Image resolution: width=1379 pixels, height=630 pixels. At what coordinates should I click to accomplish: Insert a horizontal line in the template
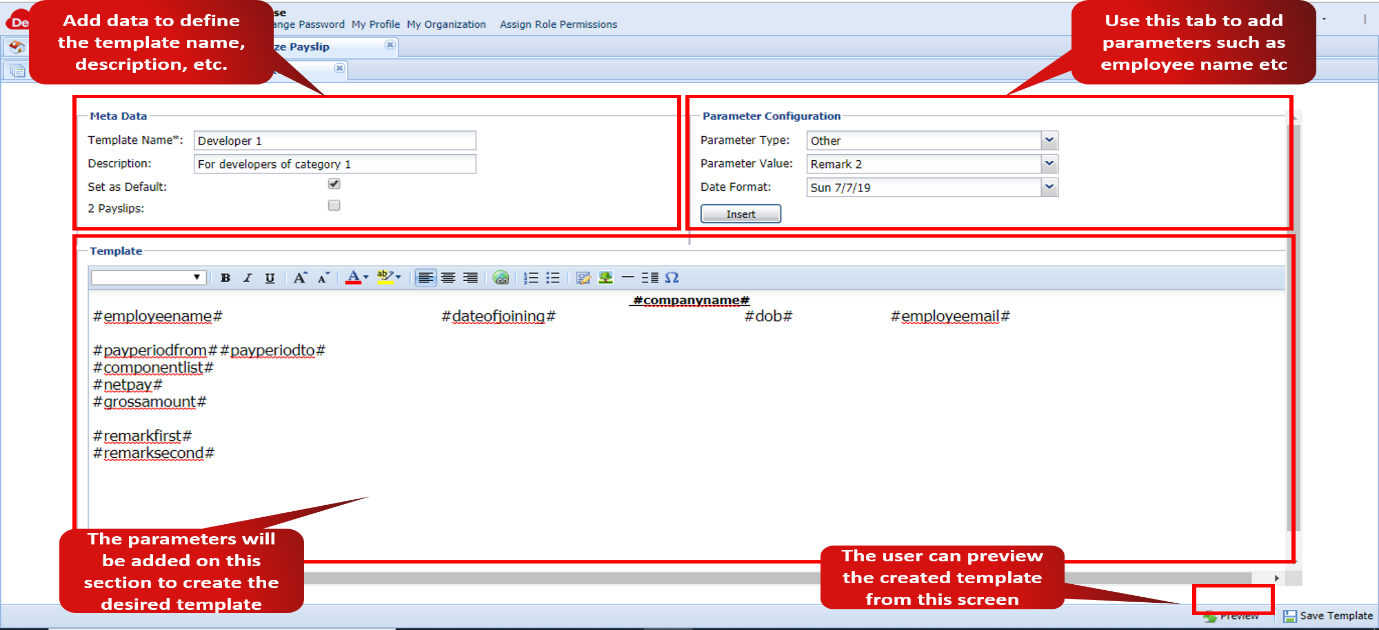pyautogui.click(x=626, y=277)
